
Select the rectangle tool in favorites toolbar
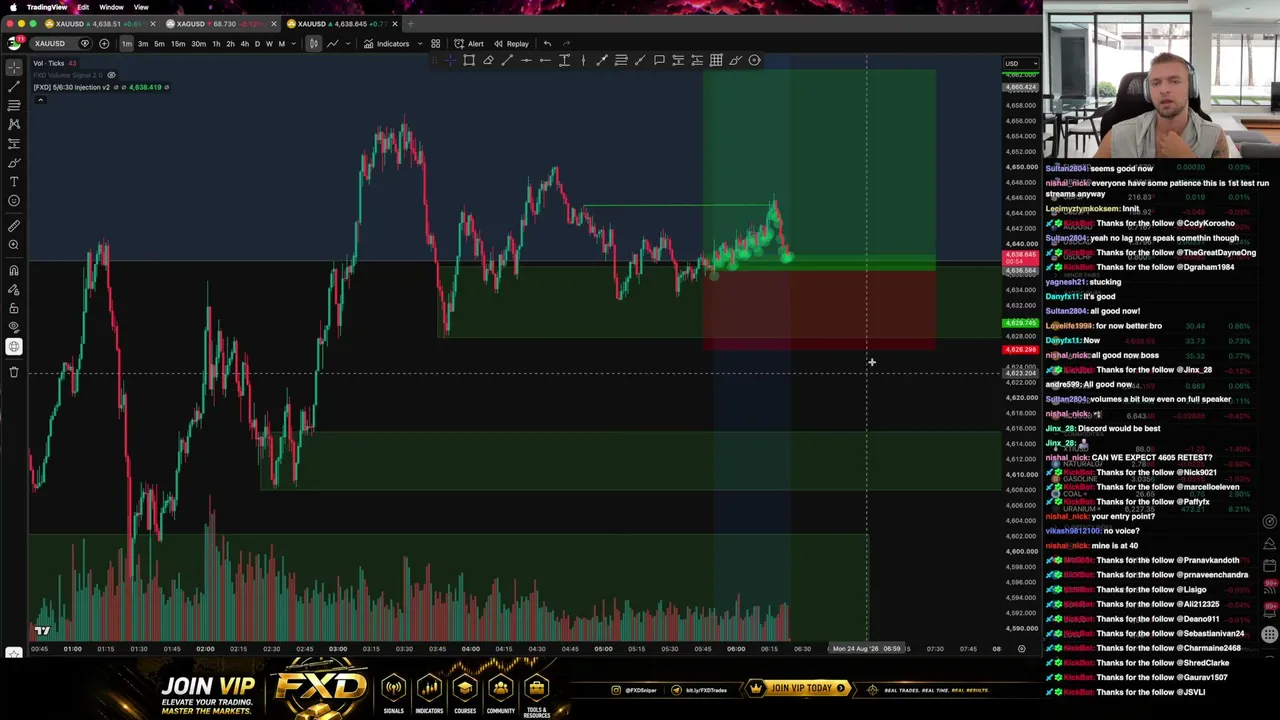pyautogui.click(x=469, y=60)
